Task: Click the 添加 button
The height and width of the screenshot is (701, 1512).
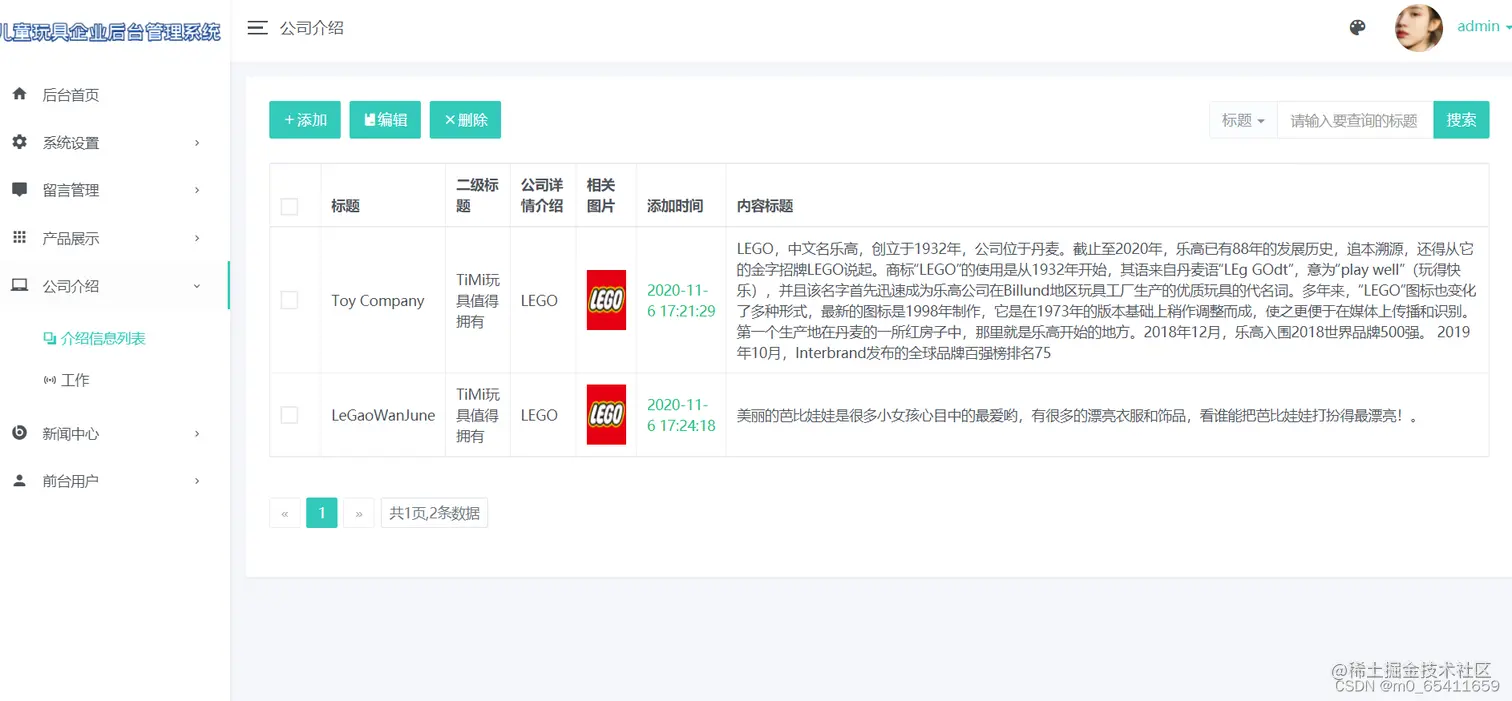Action: tap(305, 120)
